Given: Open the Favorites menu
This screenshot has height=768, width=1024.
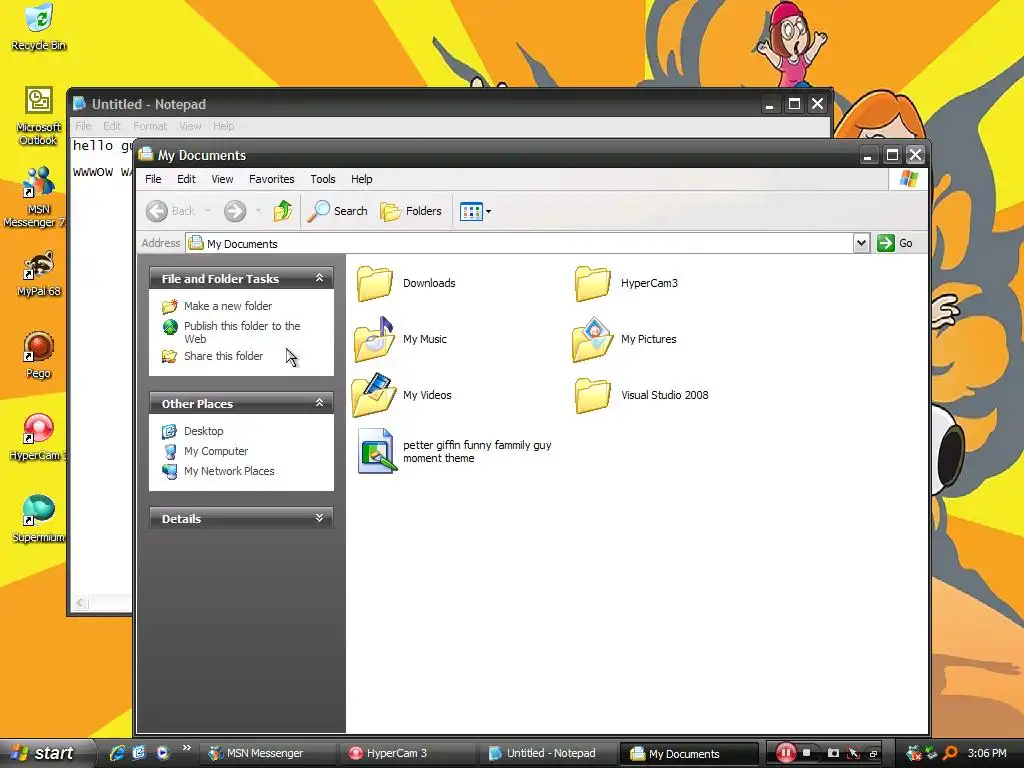Looking at the screenshot, I should (x=272, y=179).
